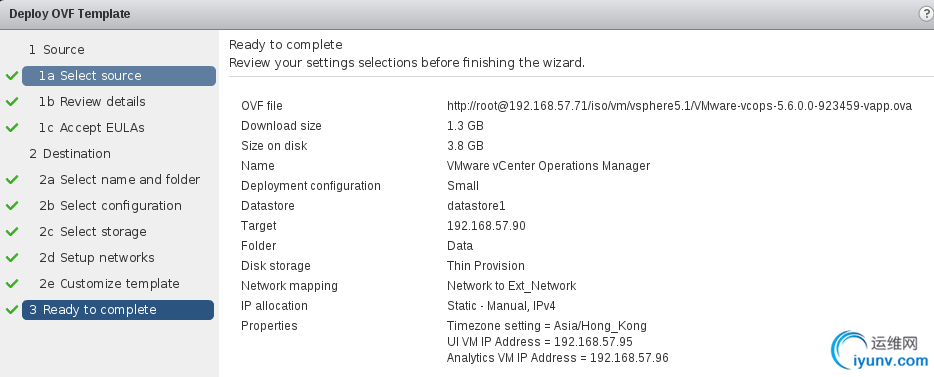Open the help question mark icon

click(926, 14)
